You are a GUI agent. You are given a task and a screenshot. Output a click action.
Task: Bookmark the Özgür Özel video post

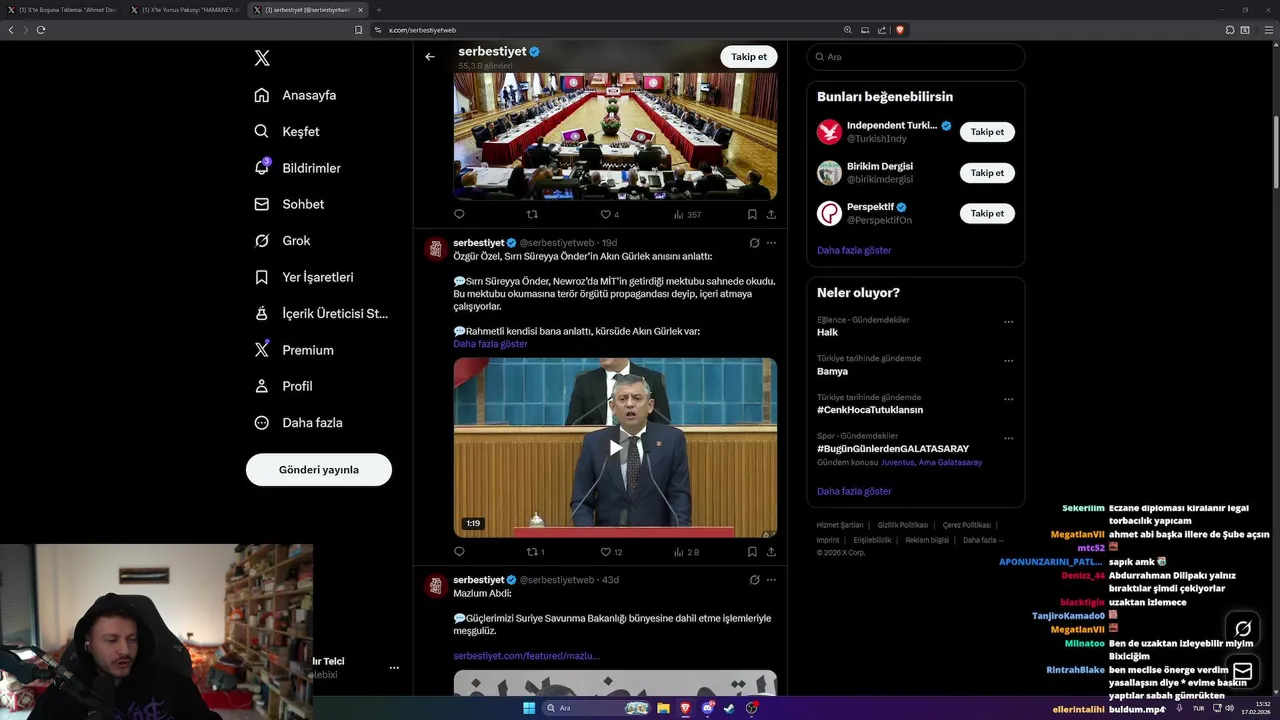point(752,551)
